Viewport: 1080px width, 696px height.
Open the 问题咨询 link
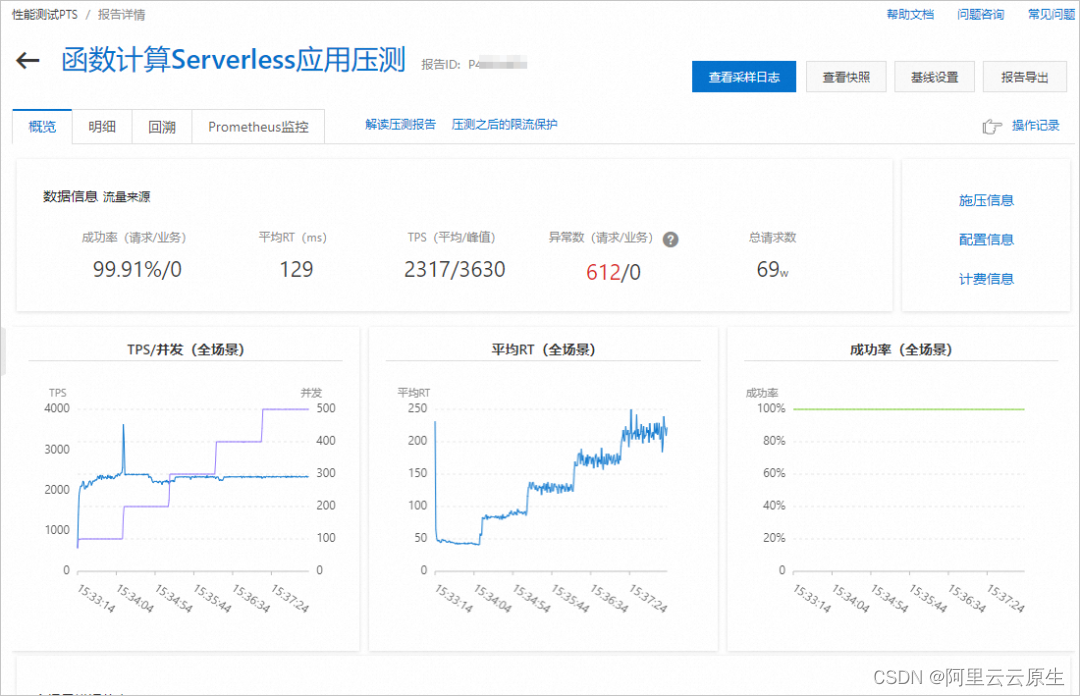pyautogui.click(x=980, y=14)
